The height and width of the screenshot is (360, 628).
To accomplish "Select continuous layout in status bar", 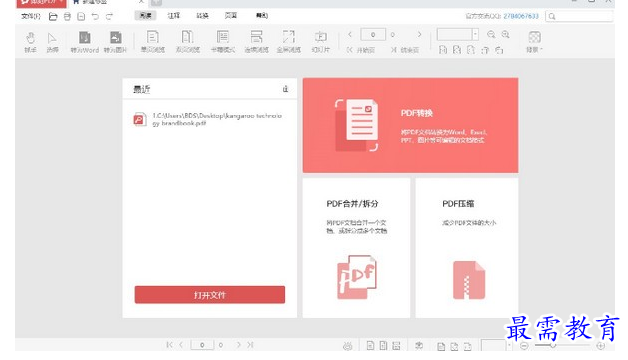I will coord(396,346).
